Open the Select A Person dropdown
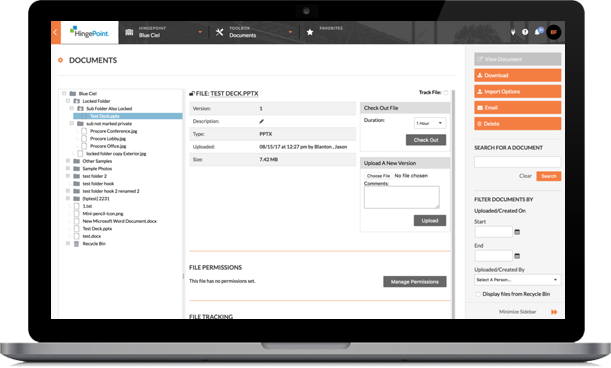Screen dimensions: 611x368 517,280
